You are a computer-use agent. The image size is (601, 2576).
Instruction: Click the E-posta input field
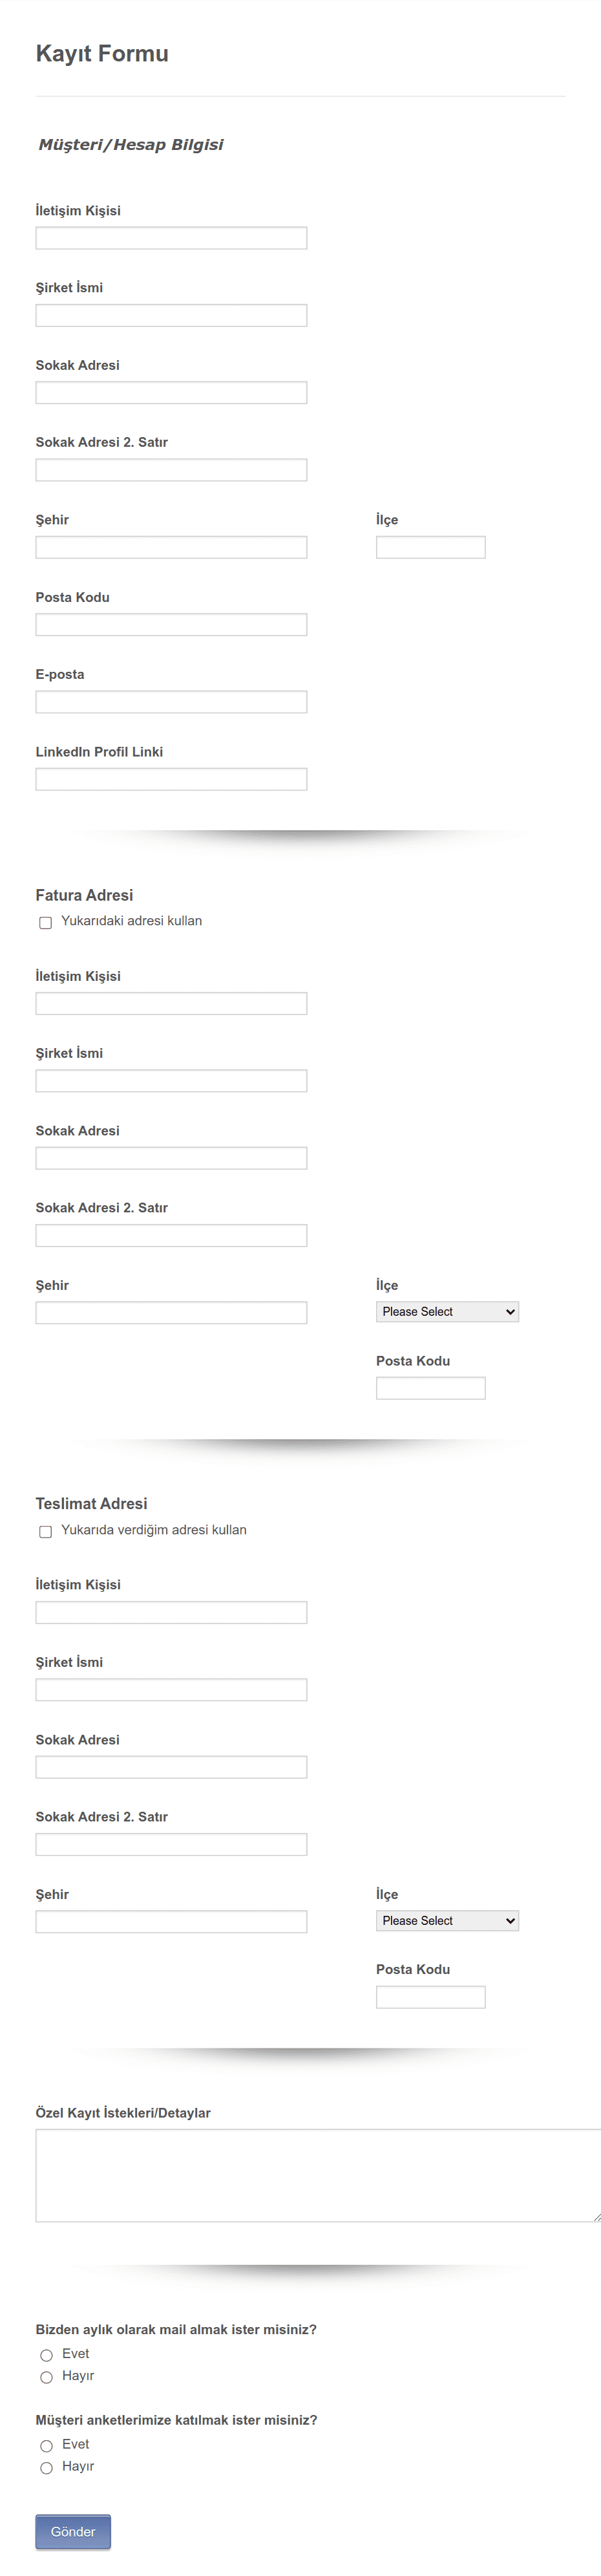coord(171,702)
